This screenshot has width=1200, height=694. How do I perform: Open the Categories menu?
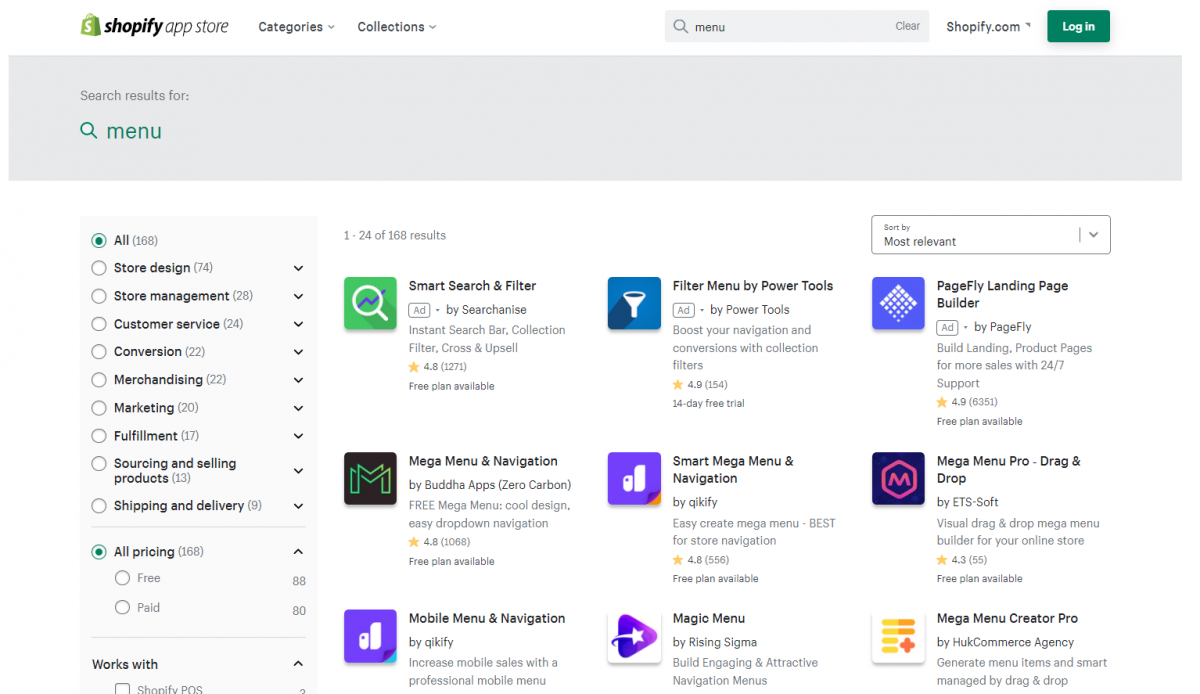[296, 27]
